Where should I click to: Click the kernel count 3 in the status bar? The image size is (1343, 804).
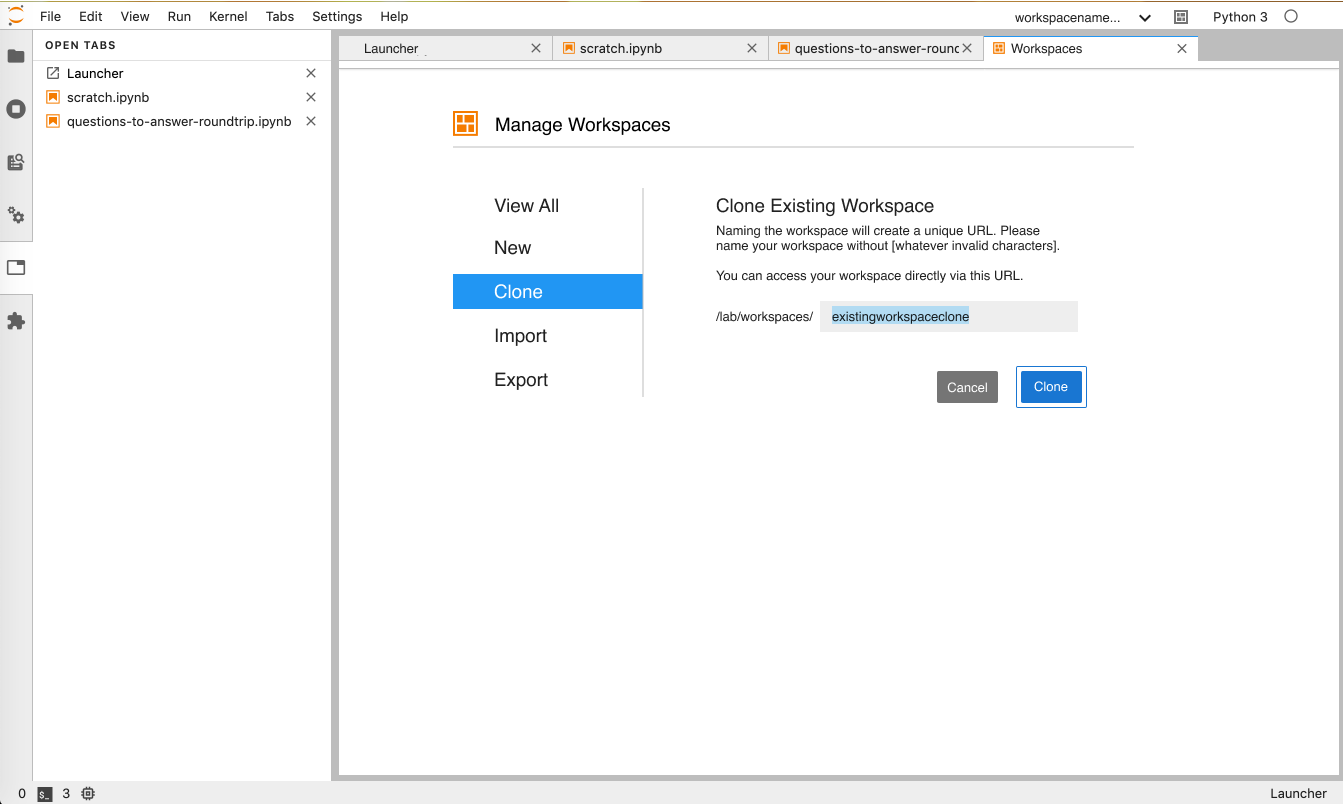(x=66, y=794)
